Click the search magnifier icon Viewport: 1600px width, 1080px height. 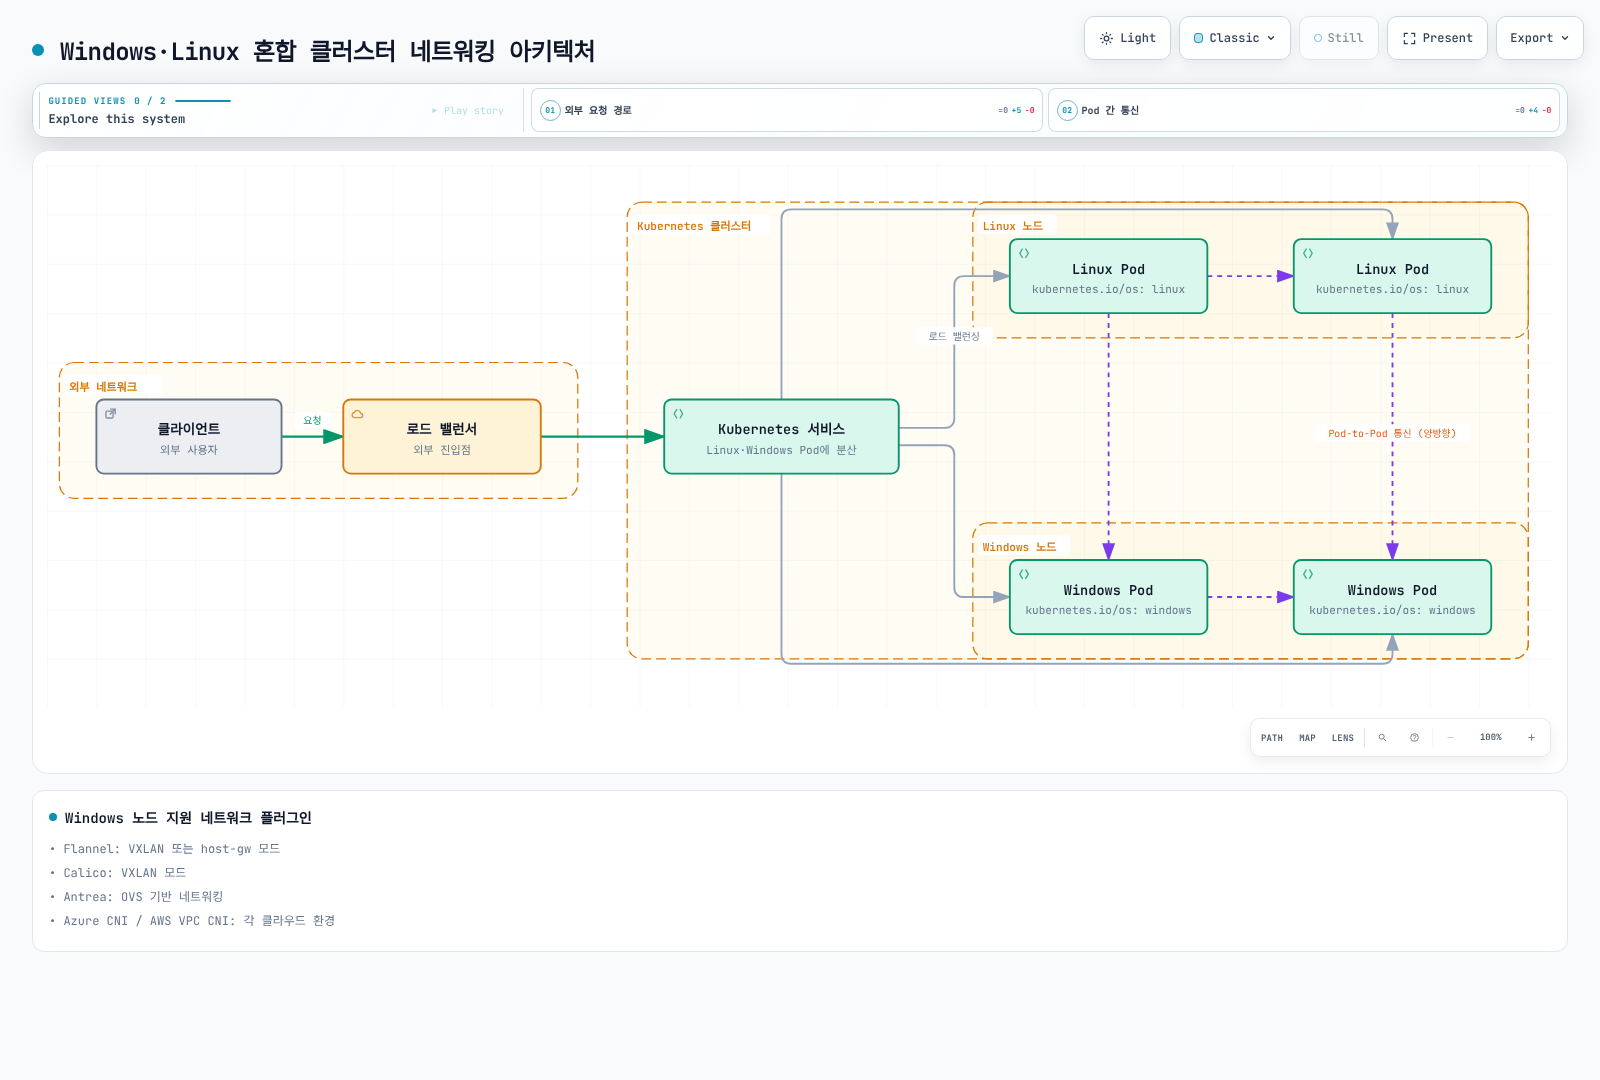(x=1382, y=738)
